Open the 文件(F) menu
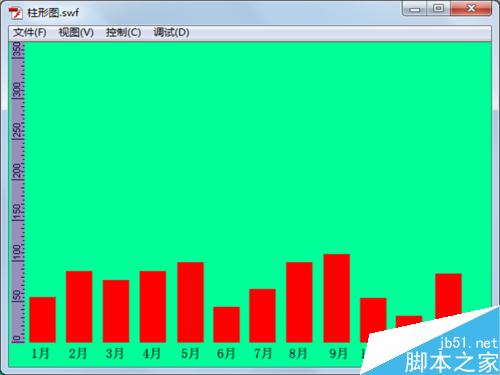Viewport: 500px width, 375px height. pos(30,33)
